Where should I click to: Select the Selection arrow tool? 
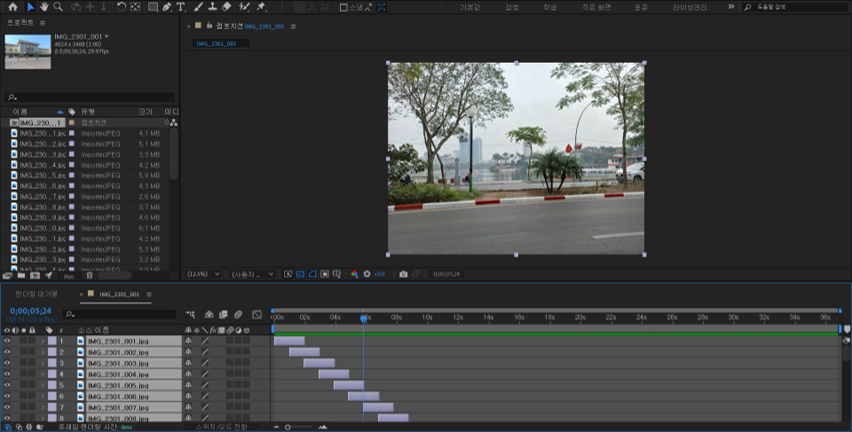point(30,7)
